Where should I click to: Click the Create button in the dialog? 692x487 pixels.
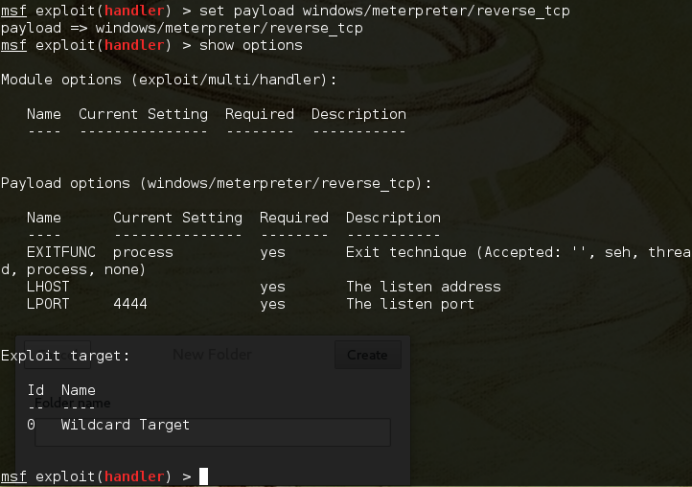[368, 355]
